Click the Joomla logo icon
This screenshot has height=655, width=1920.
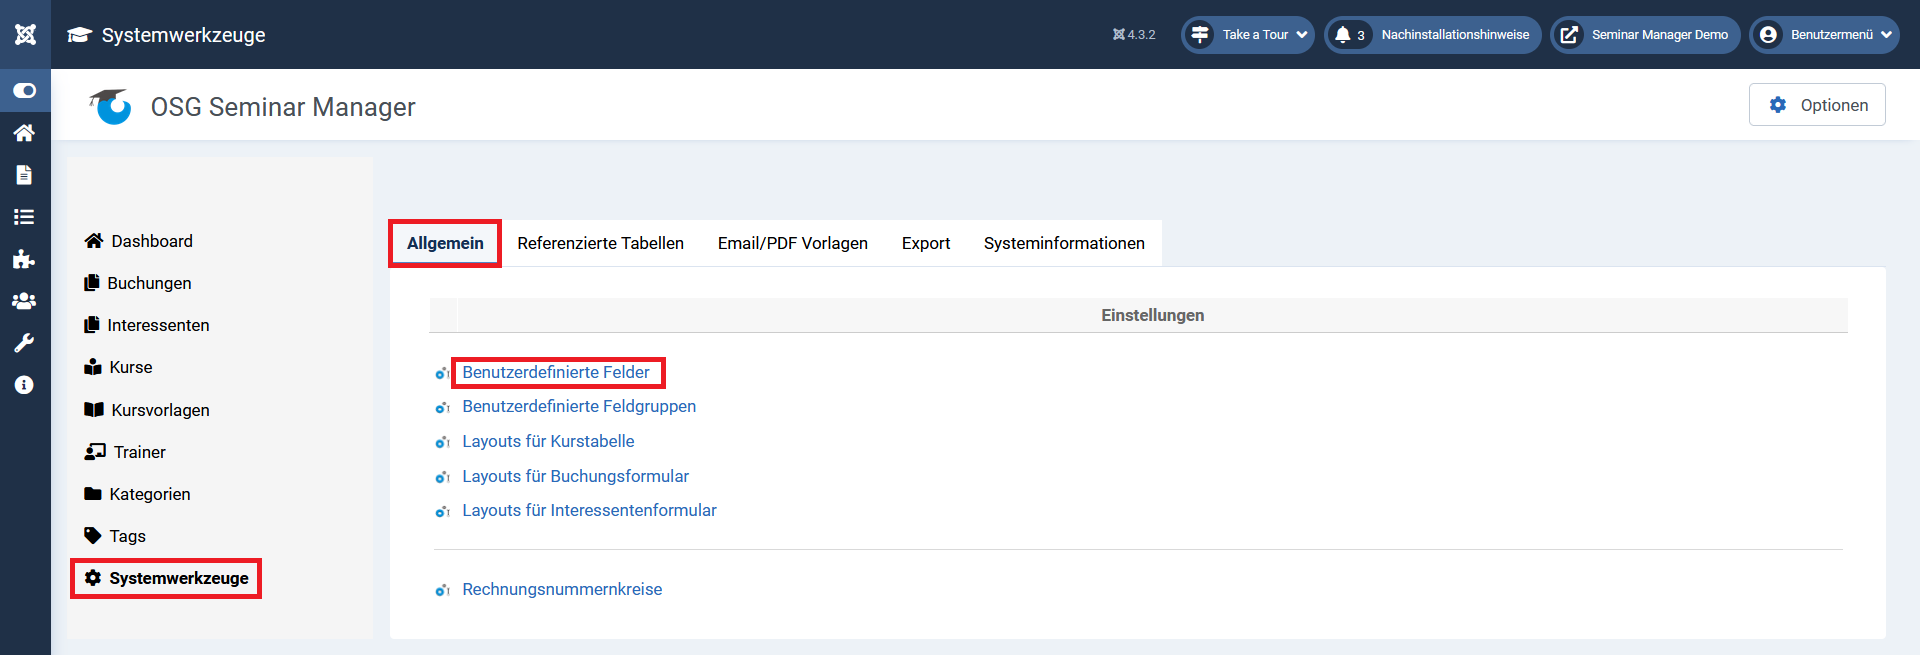click(25, 34)
